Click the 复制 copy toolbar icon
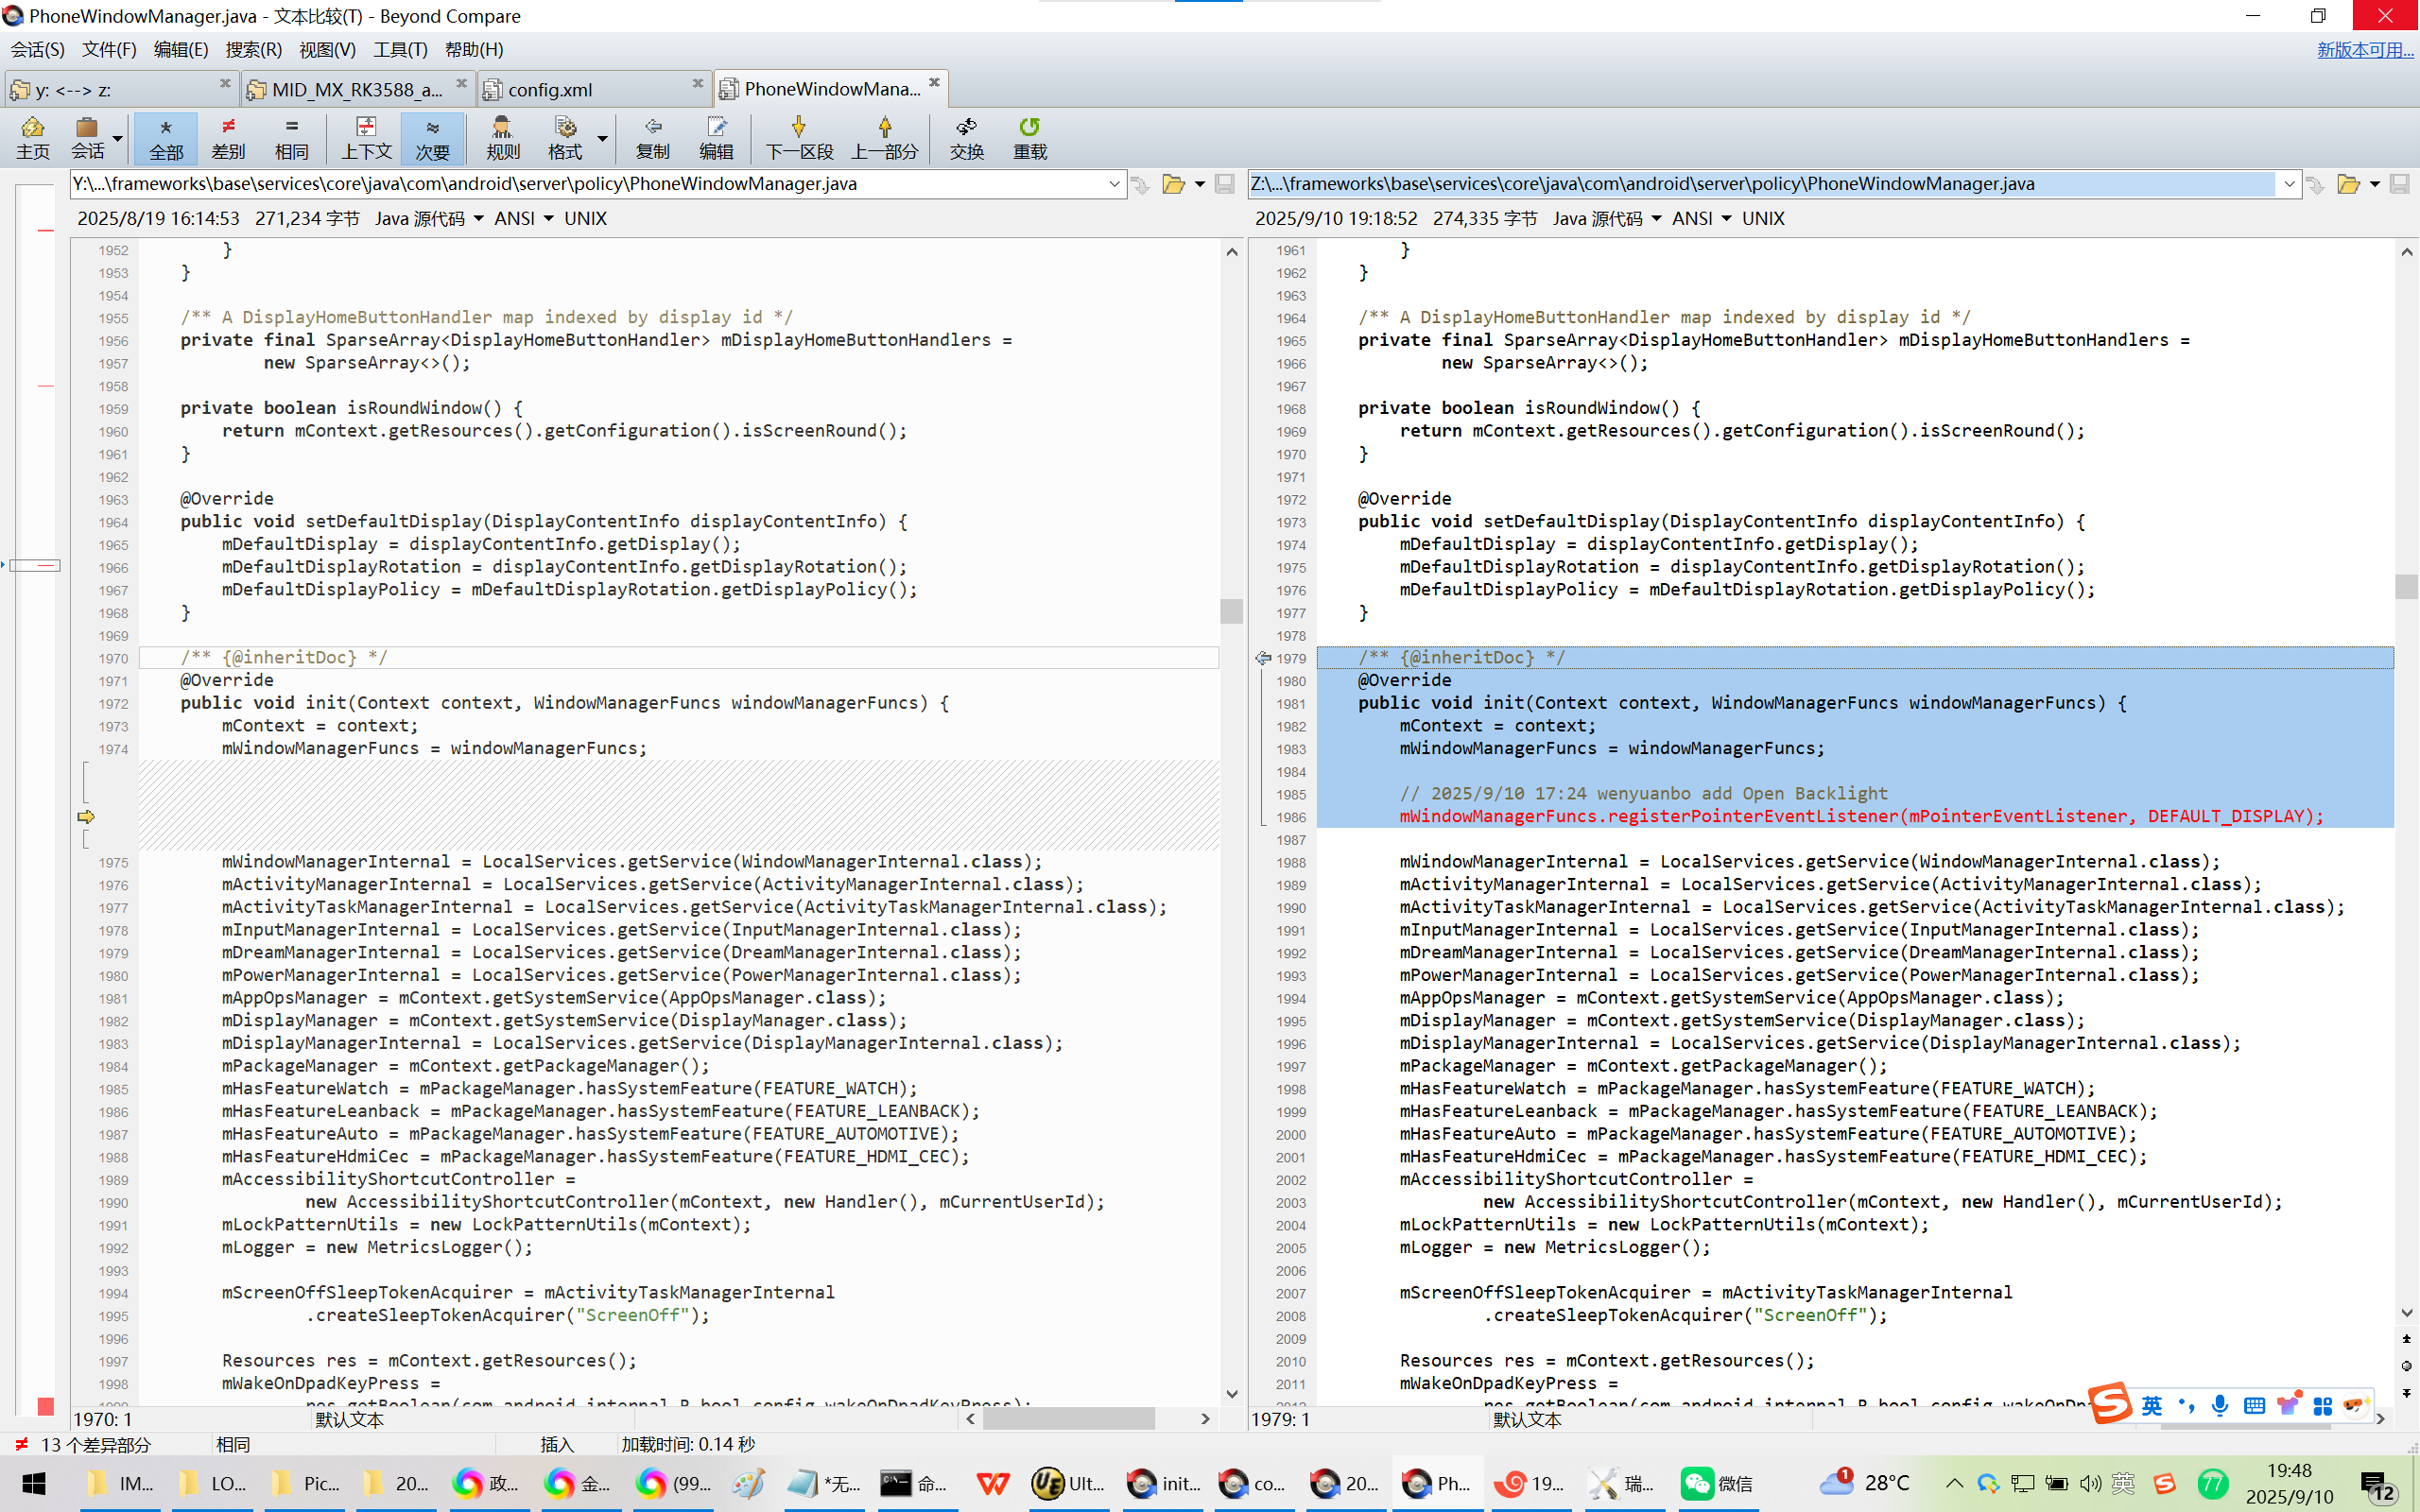 pos(653,138)
